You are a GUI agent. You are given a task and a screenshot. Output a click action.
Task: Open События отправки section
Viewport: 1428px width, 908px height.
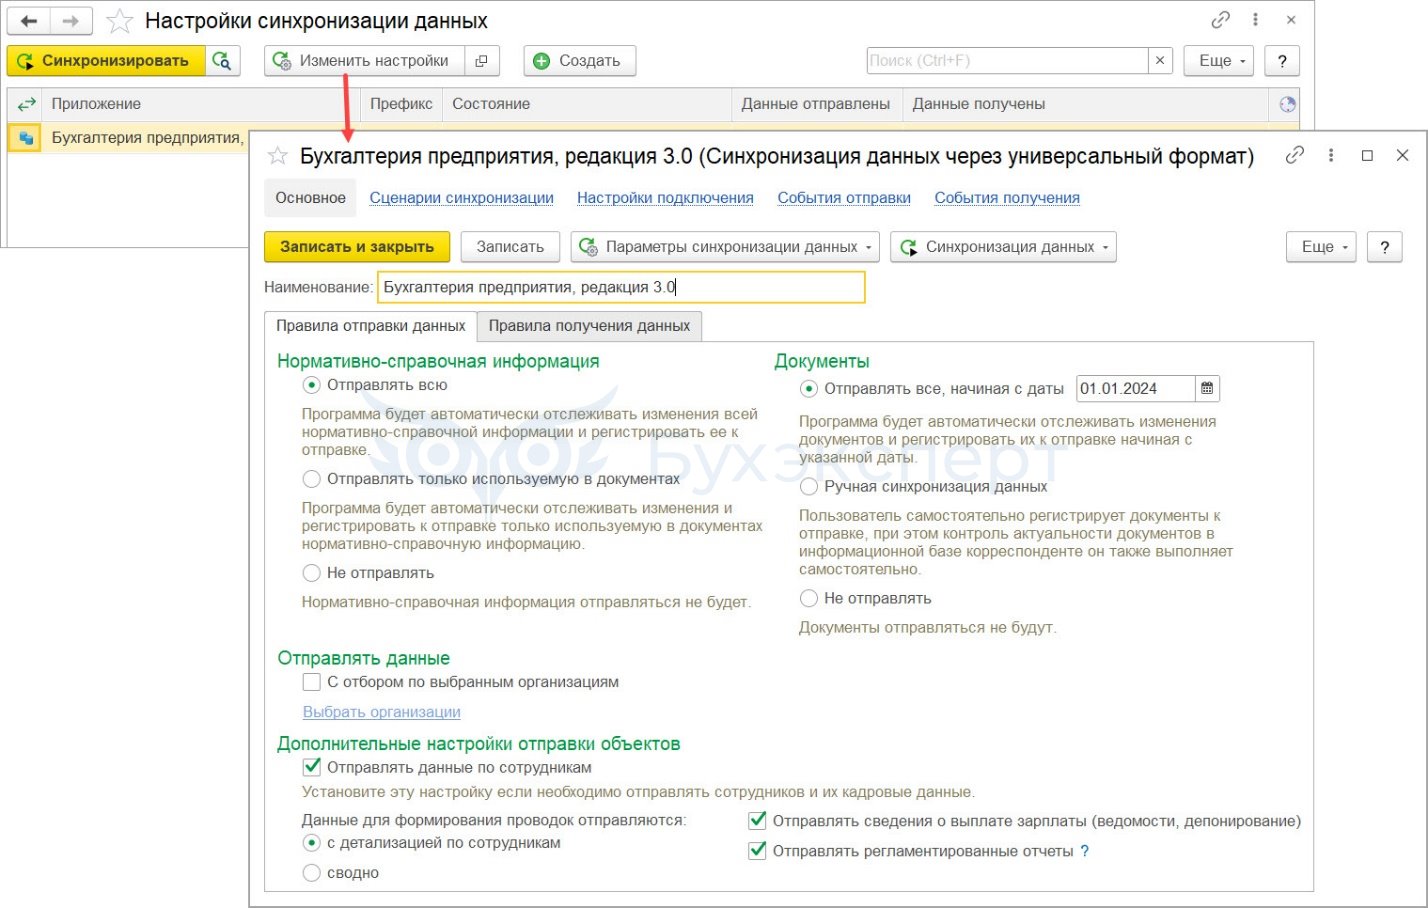pos(844,198)
